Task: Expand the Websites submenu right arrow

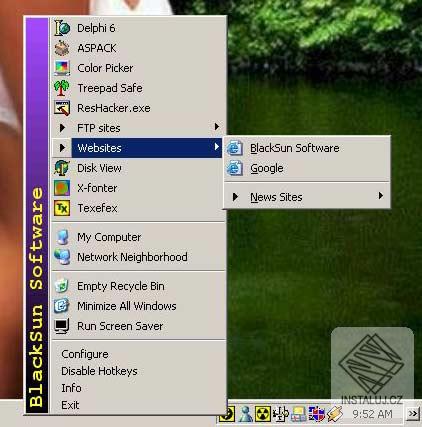Action: click(x=217, y=147)
